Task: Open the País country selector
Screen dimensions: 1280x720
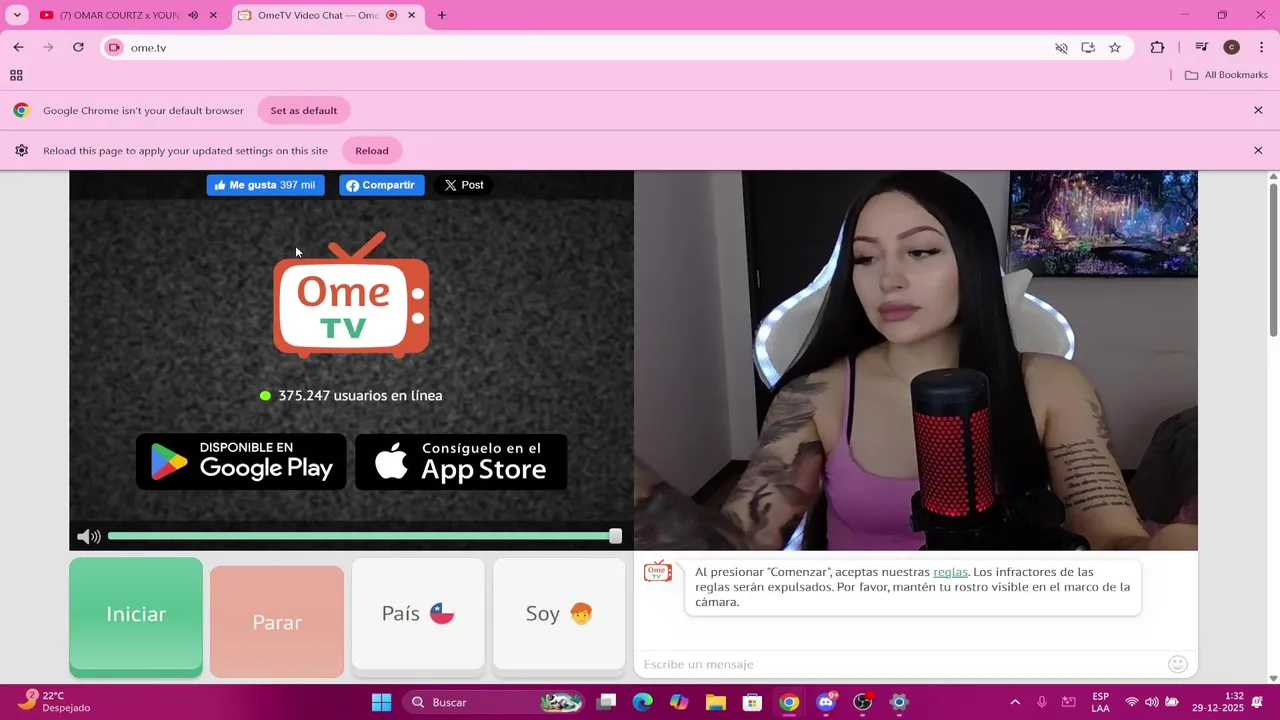Action: (x=418, y=614)
